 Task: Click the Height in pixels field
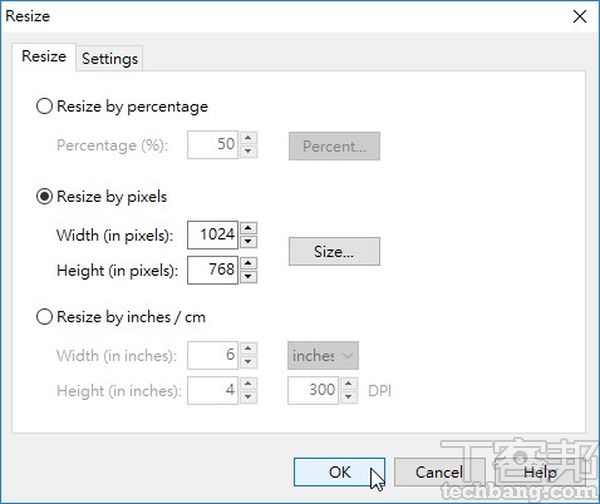click(212, 269)
